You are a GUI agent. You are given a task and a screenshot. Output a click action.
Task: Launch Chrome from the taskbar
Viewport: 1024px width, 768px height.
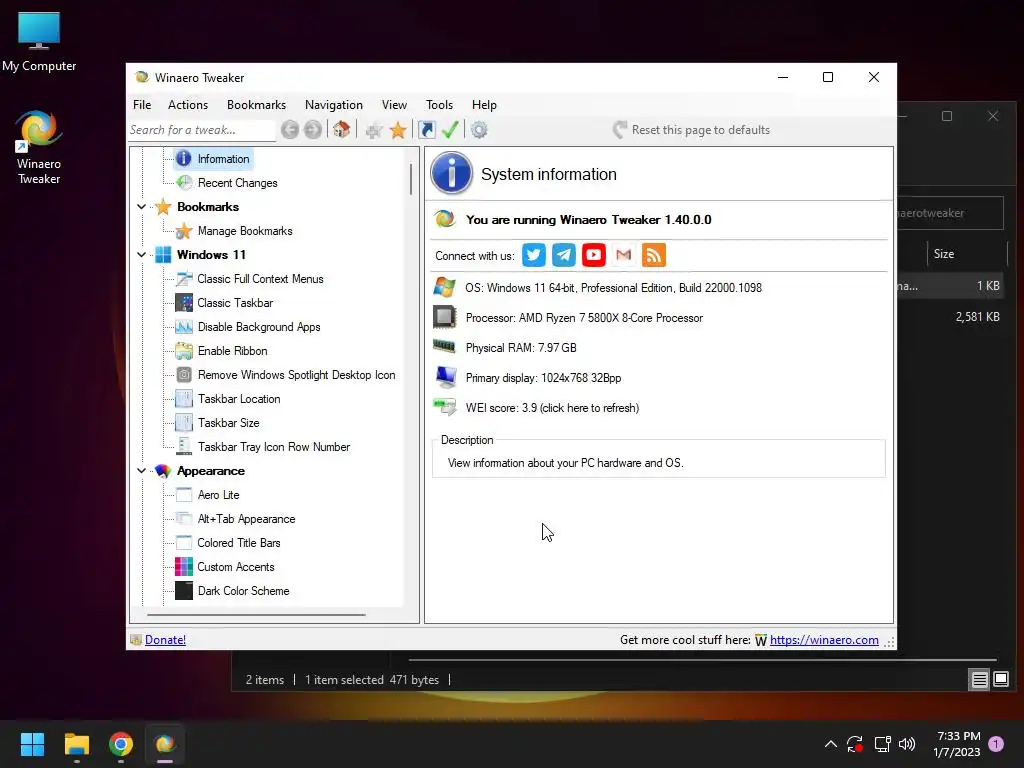121,744
